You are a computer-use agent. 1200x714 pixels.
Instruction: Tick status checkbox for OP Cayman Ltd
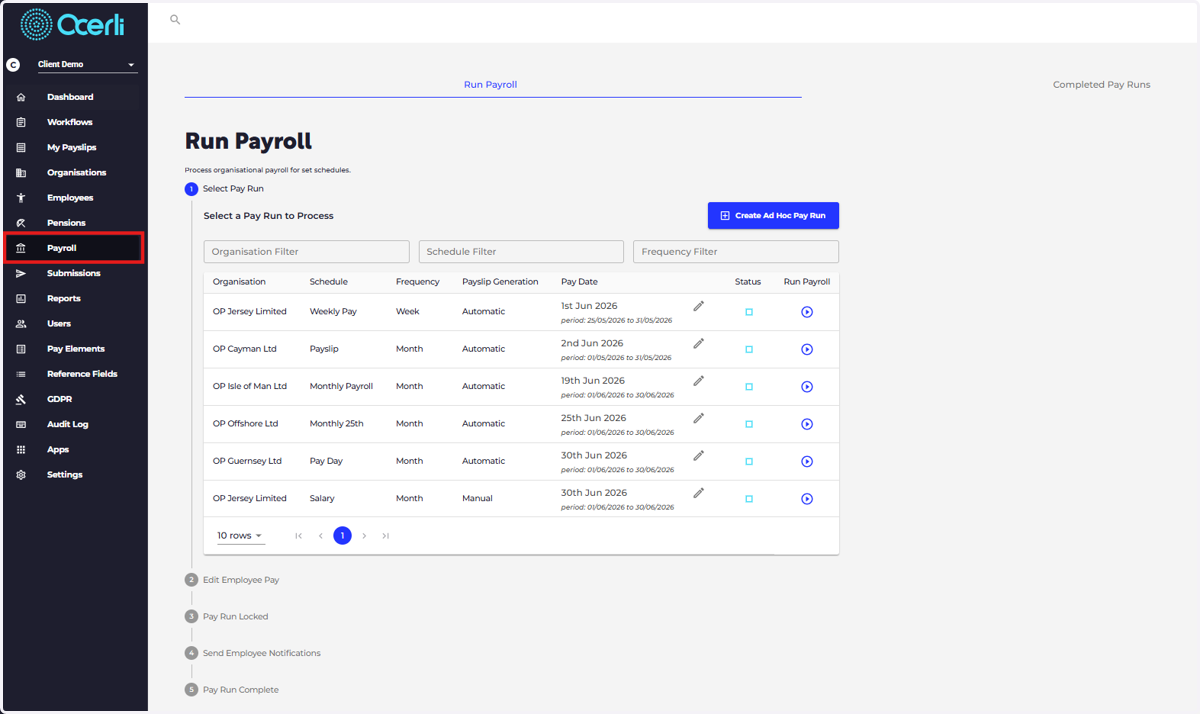(x=749, y=349)
